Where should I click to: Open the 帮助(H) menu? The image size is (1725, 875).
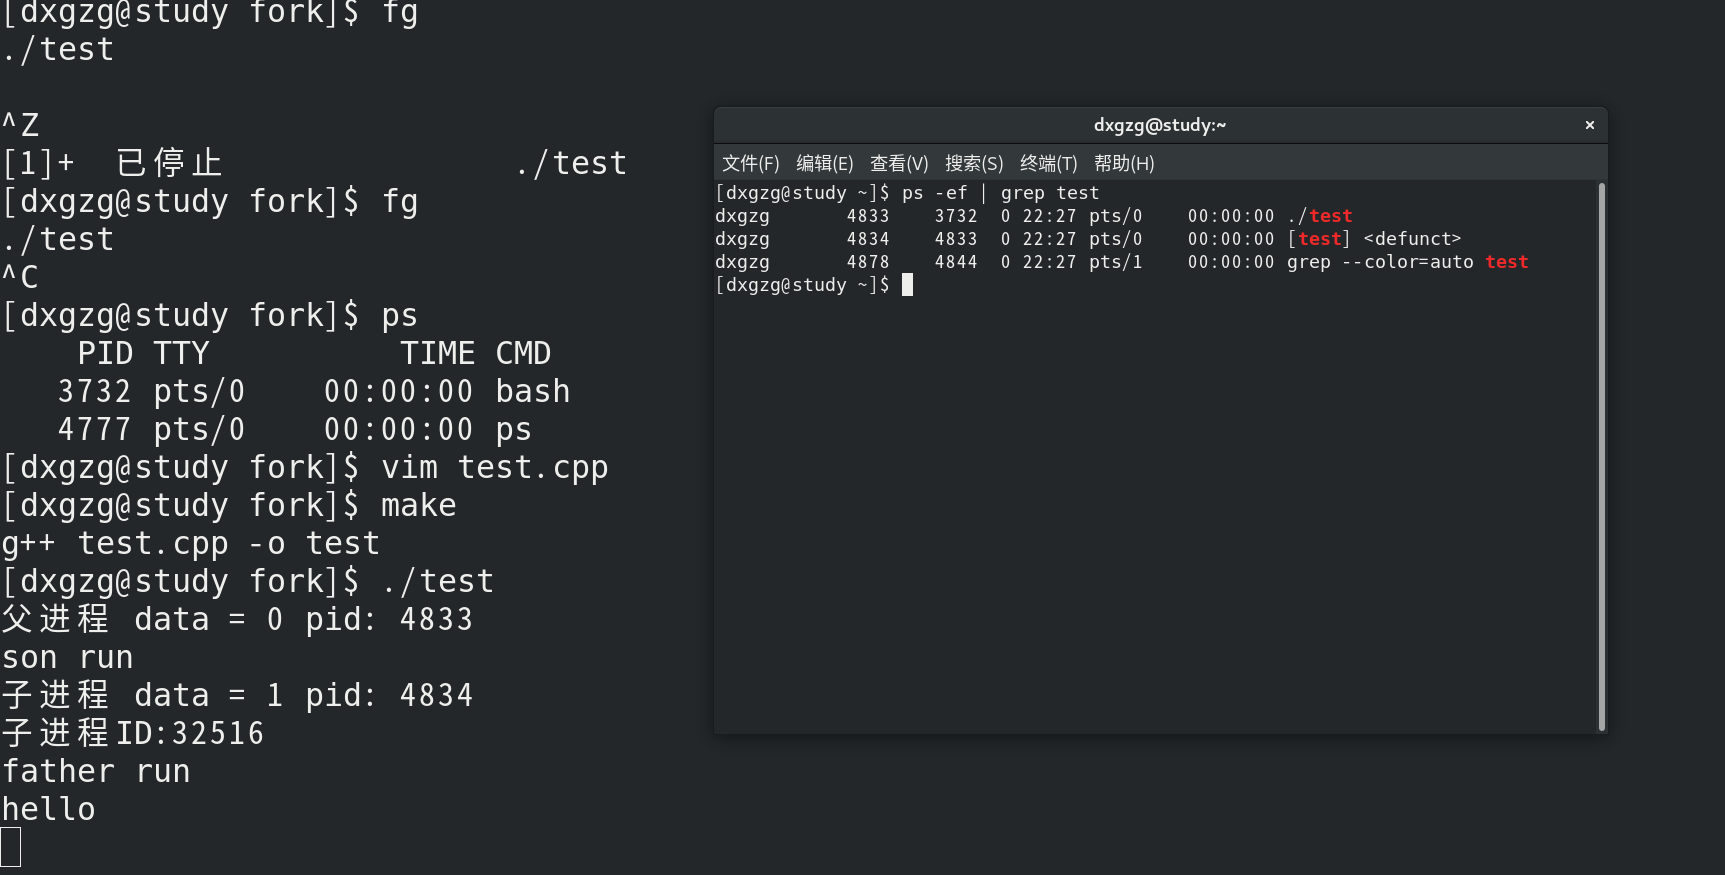click(1123, 163)
